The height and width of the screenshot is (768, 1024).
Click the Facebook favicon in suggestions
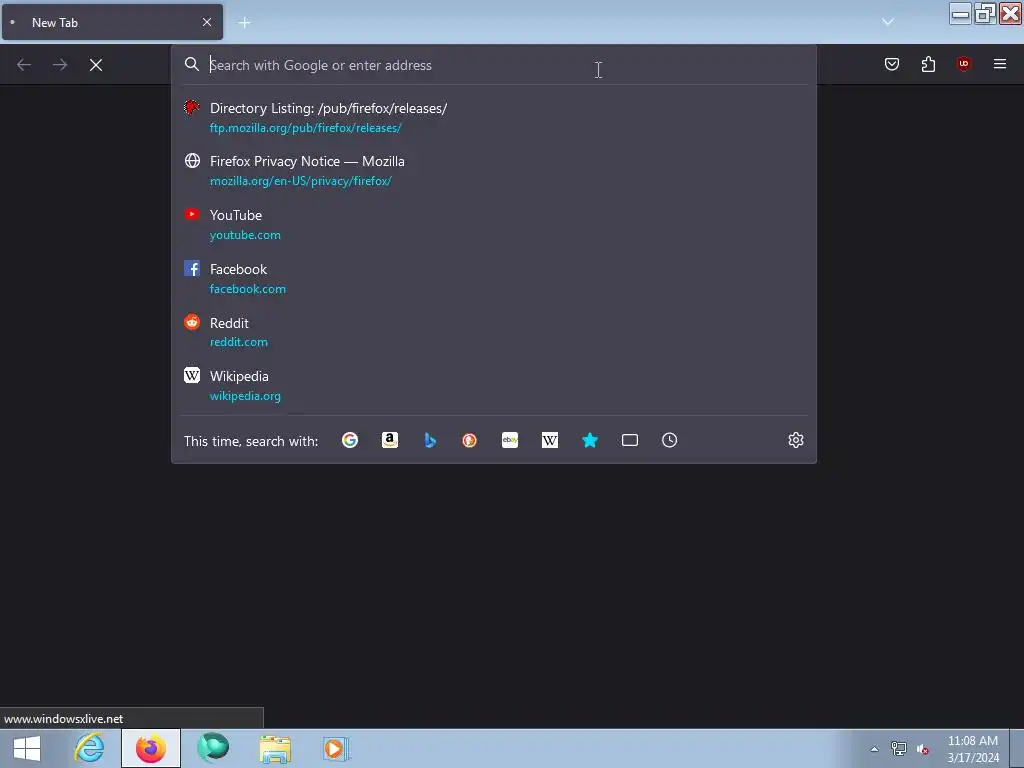(x=192, y=268)
